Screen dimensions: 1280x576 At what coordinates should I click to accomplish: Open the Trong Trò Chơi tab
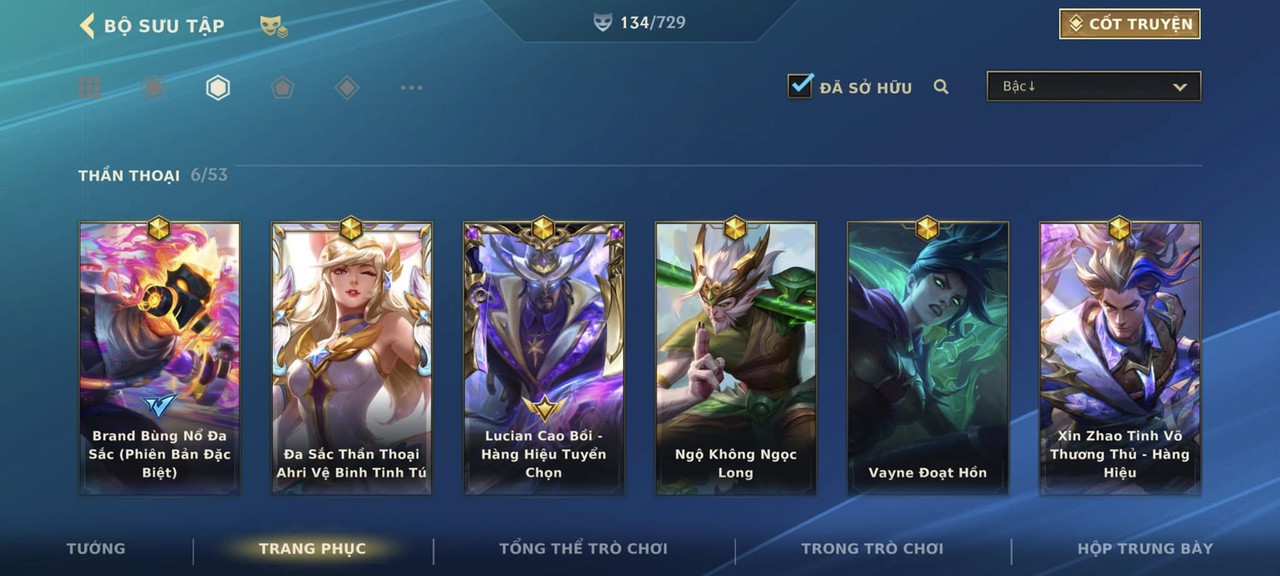click(x=872, y=548)
